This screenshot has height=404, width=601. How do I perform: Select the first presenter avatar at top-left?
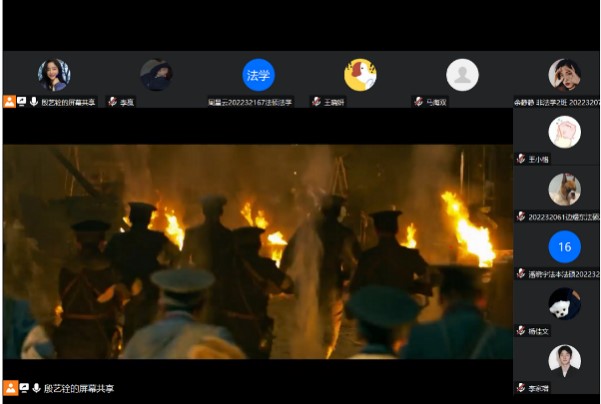pos(54,75)
